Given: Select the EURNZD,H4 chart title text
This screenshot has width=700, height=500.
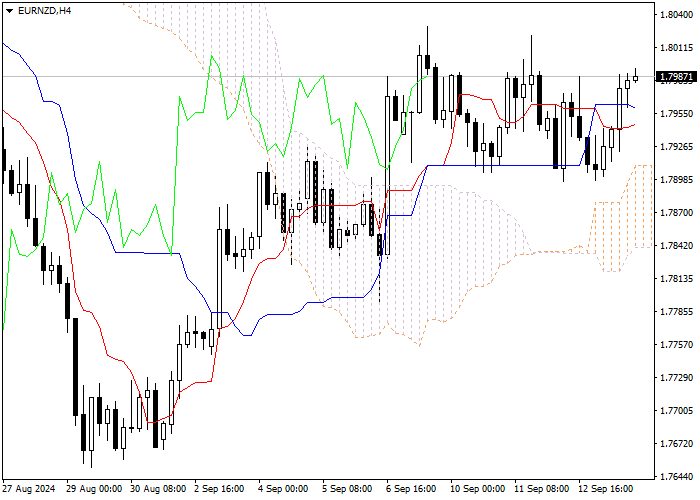Looking at the screenshot, I should tap(44, 11).
